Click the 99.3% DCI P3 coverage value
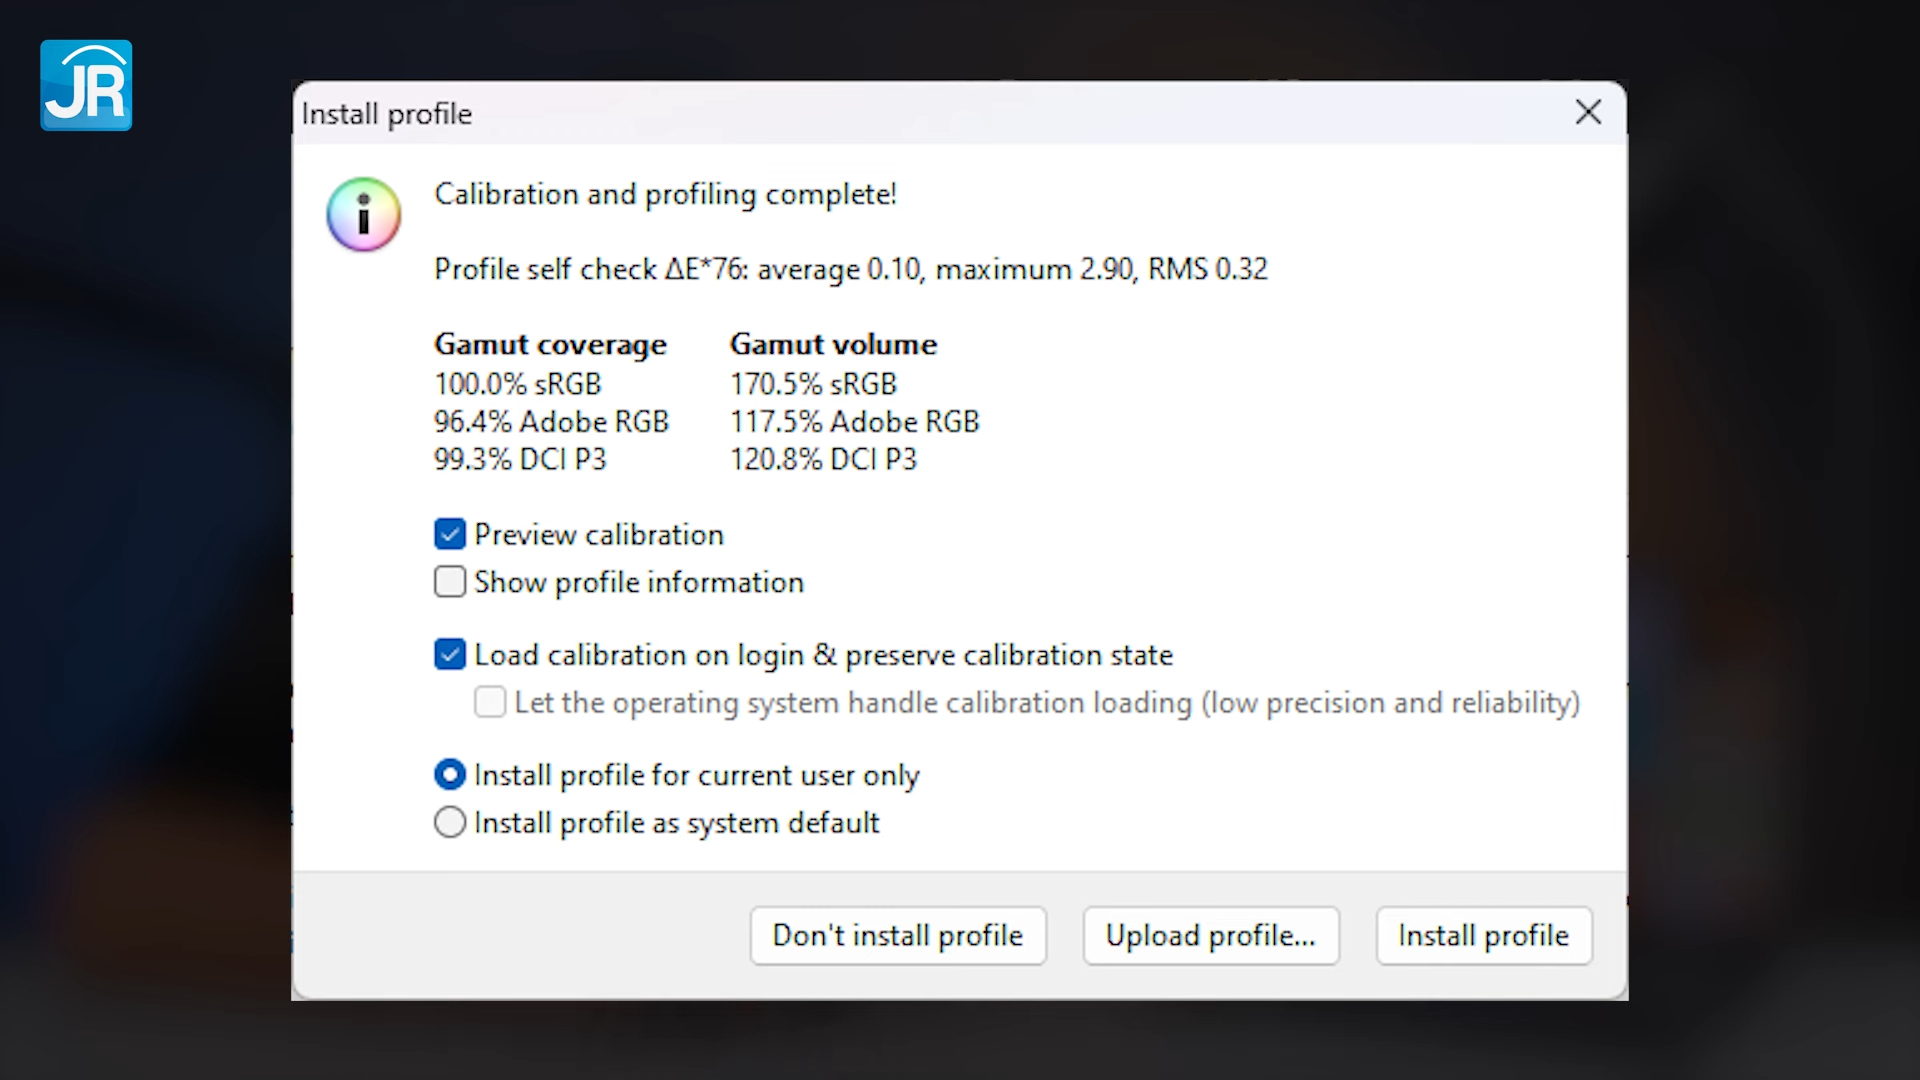Screen dimensions: 1920x1080 [x=520, y=459]
